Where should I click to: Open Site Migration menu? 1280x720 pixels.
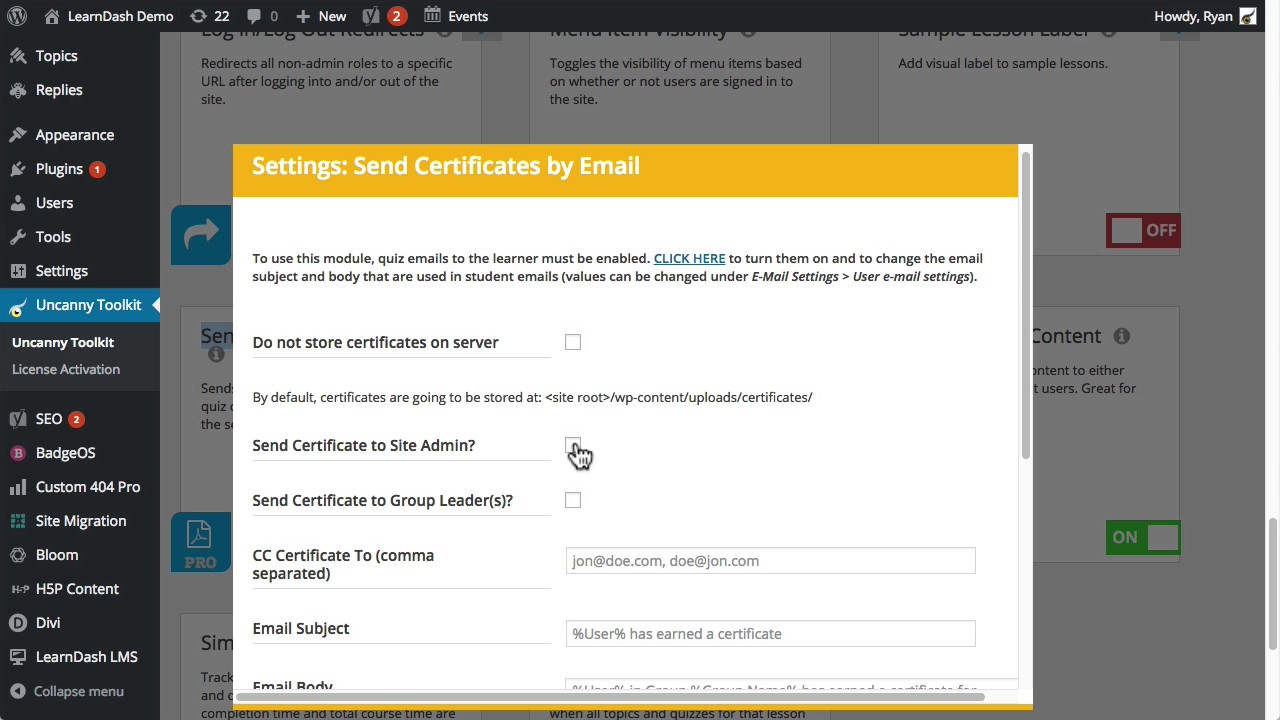(80, 521)
